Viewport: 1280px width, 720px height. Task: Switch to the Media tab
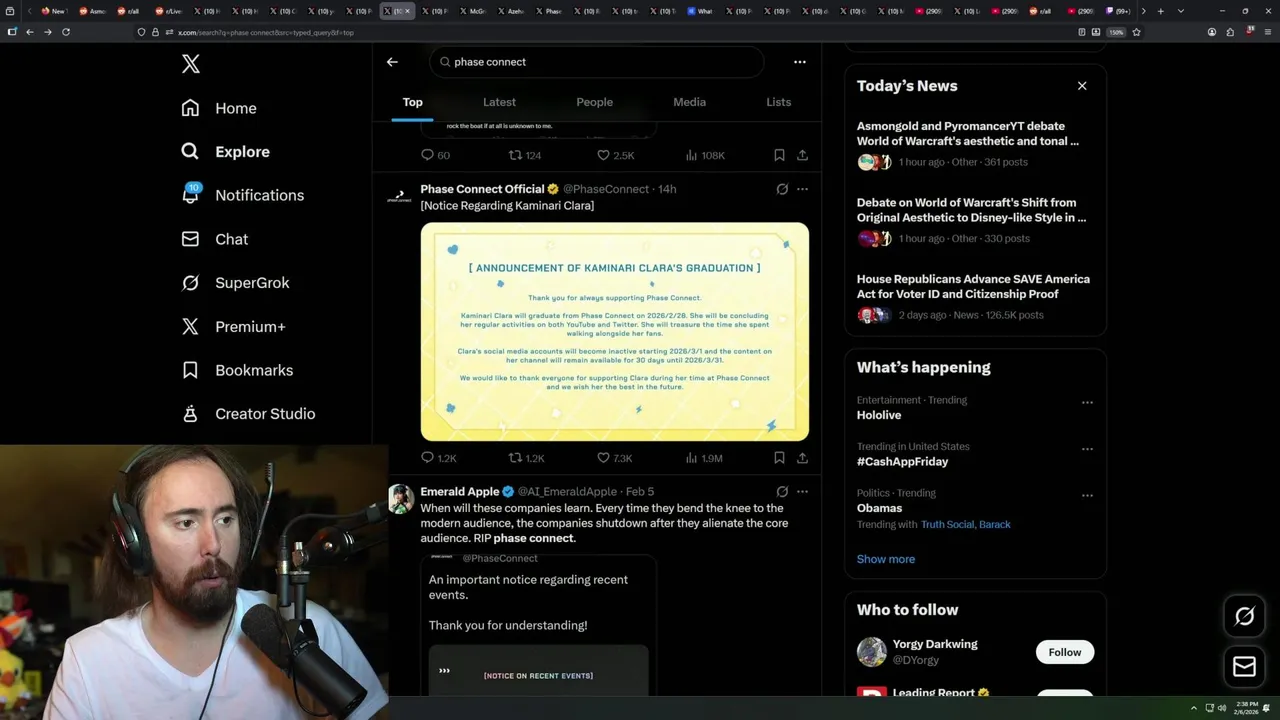pyautogui.click(x=689, y=102)
